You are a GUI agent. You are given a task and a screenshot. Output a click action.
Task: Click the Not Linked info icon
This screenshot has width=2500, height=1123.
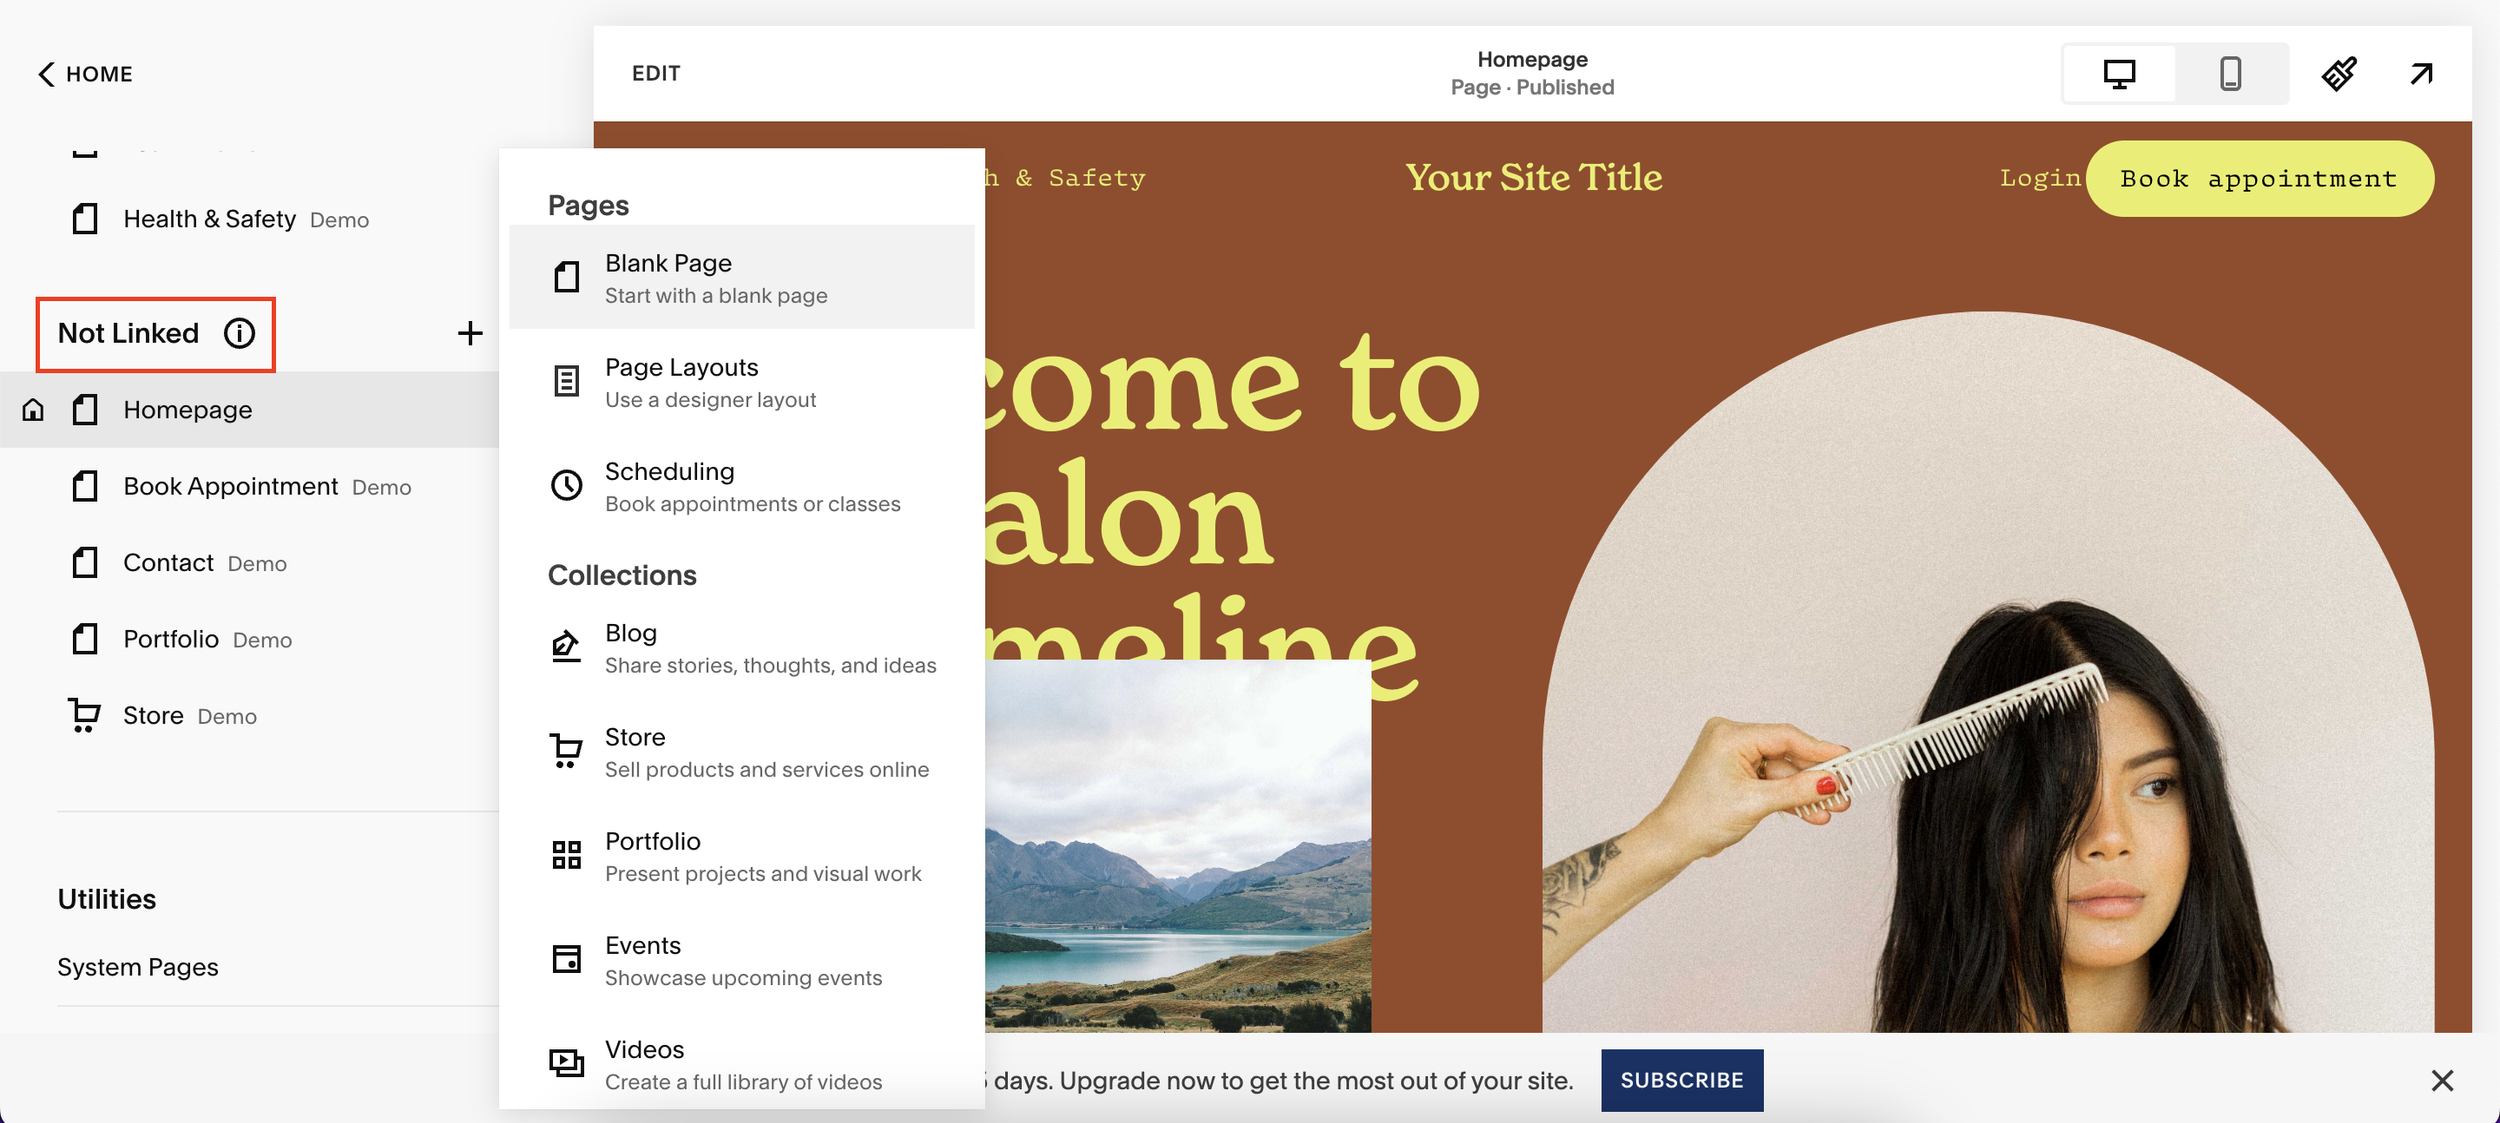239,333
